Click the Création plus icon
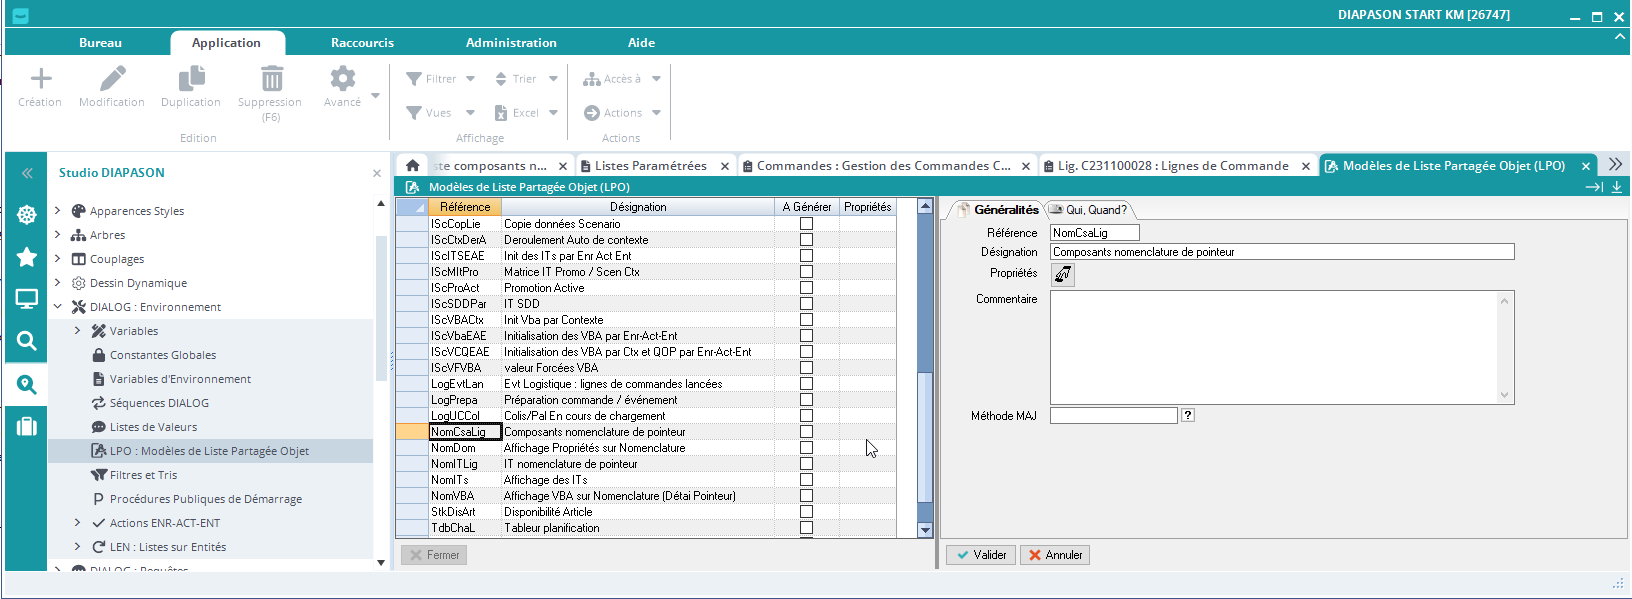This screenshot has height=599, width=1632. pyautogui.click(x=40, y=79)
